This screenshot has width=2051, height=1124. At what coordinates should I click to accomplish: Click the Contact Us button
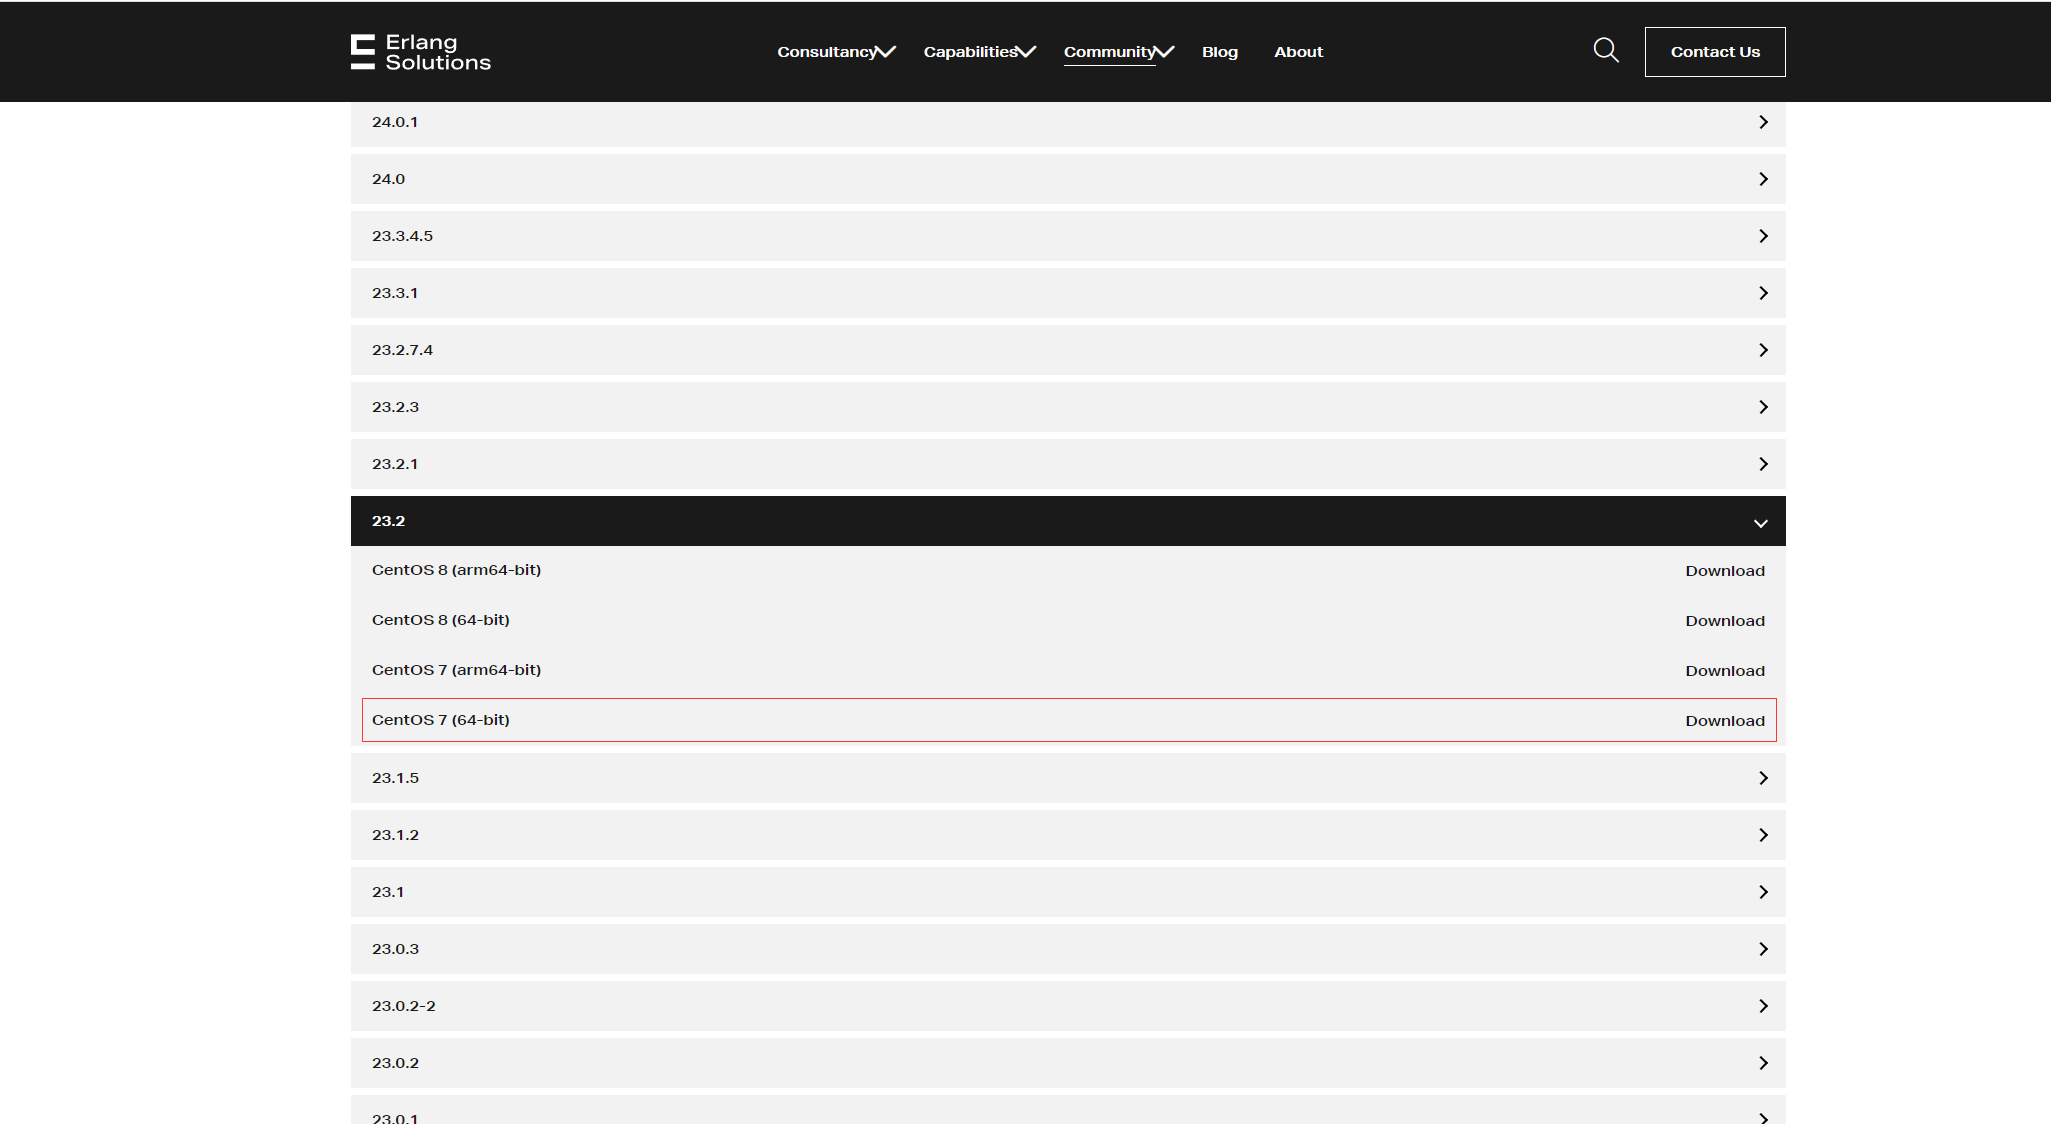tap(1715, 52)
